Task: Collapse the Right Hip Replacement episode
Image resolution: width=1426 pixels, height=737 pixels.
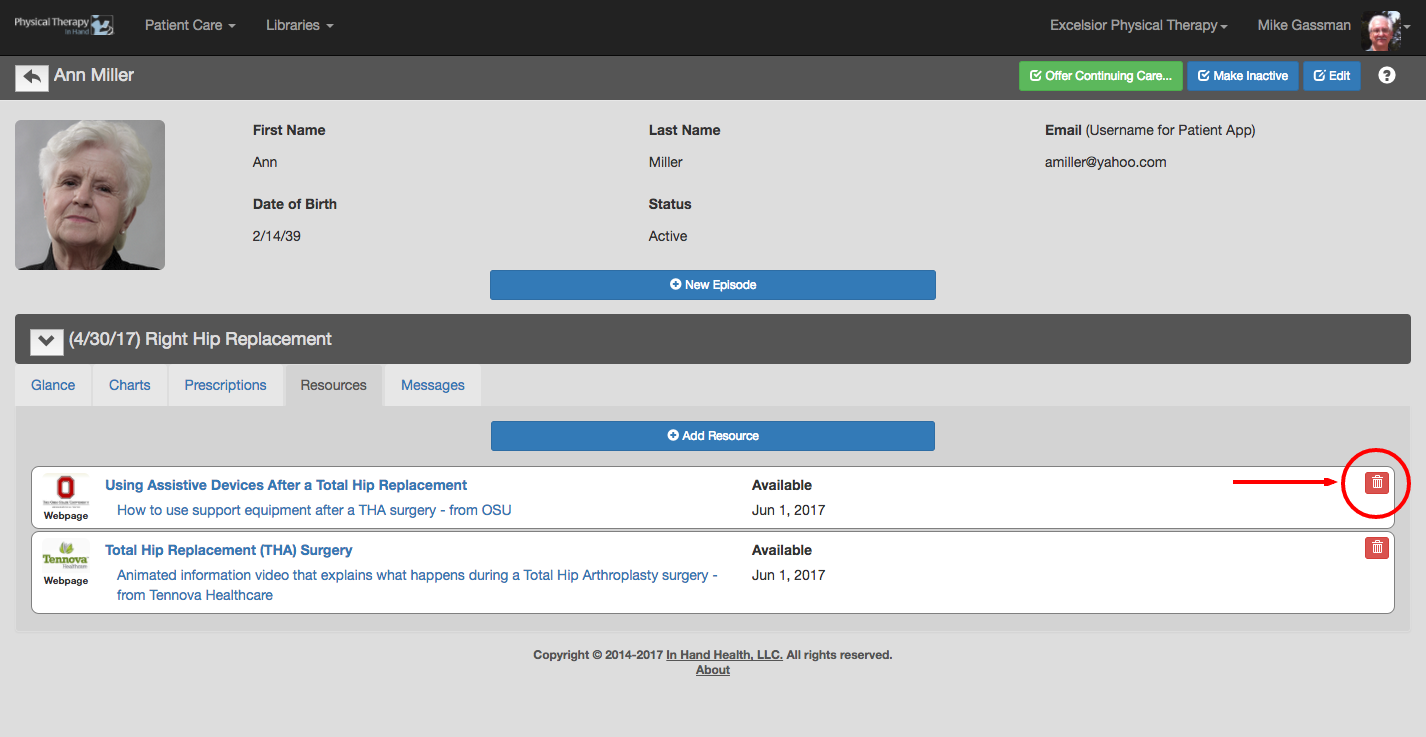Action: point(47,340)
